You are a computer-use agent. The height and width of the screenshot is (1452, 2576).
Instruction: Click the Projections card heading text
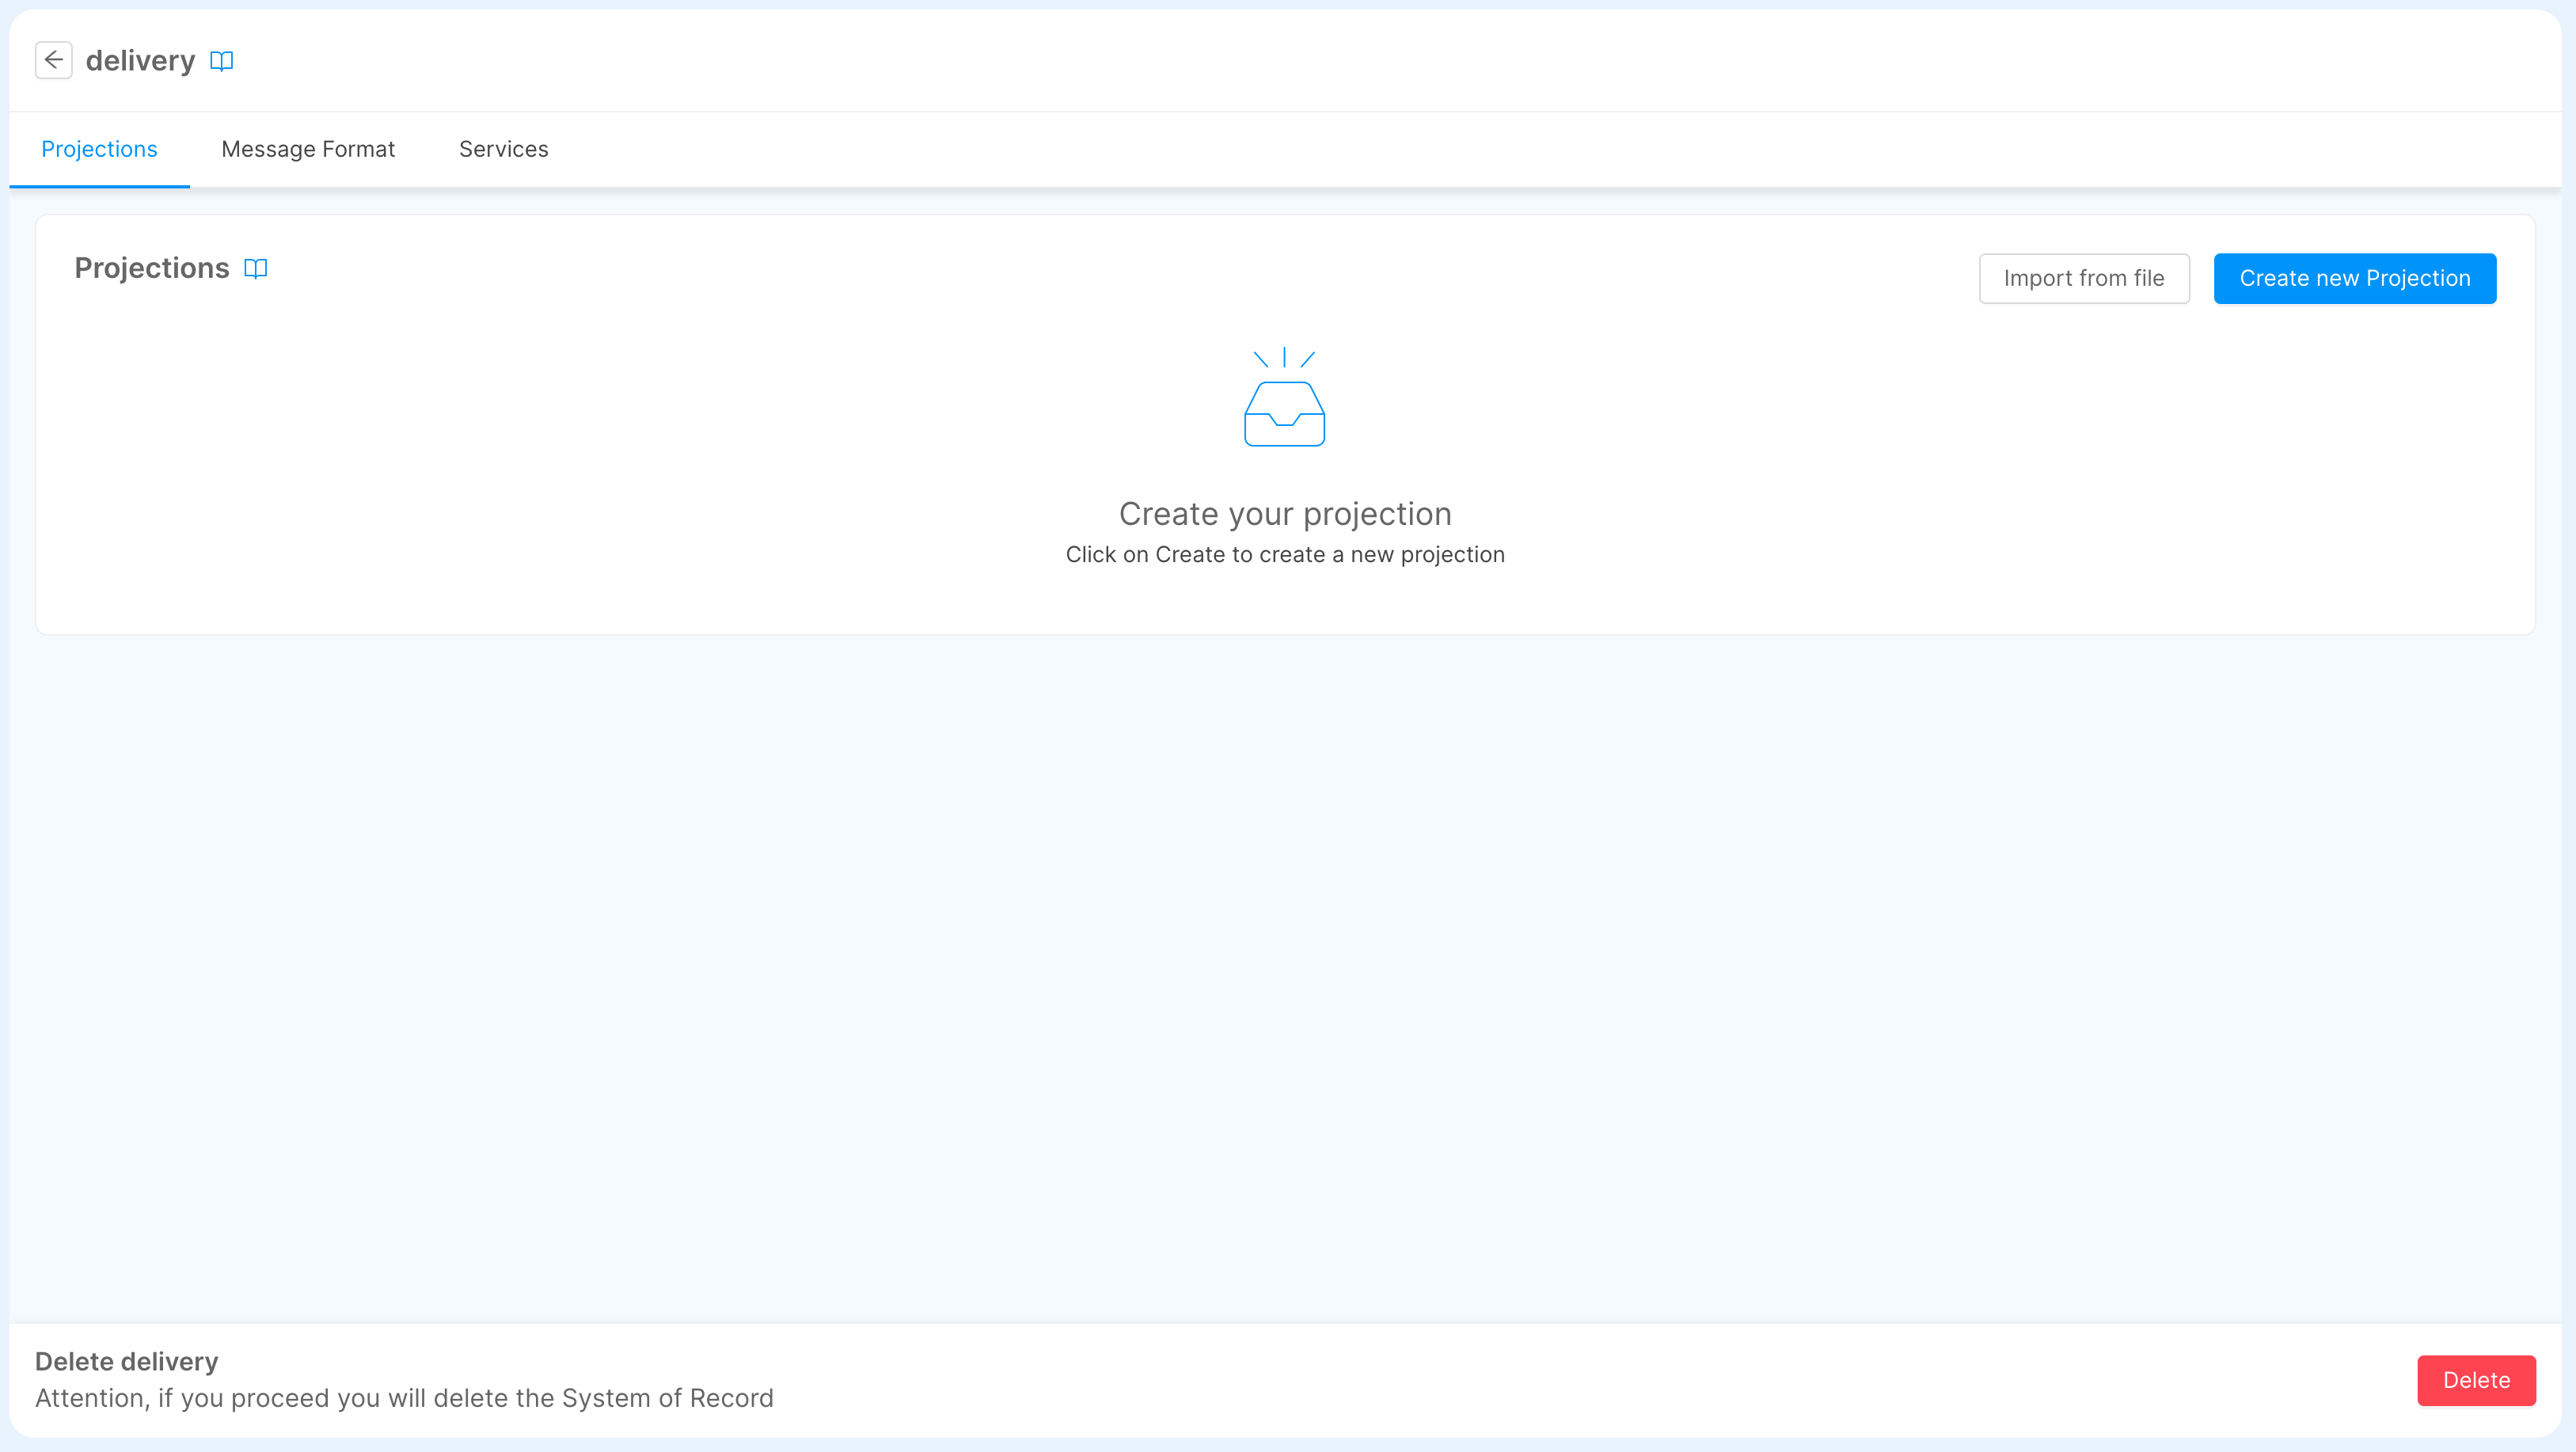pyautogui.click(x=152, y=268)
